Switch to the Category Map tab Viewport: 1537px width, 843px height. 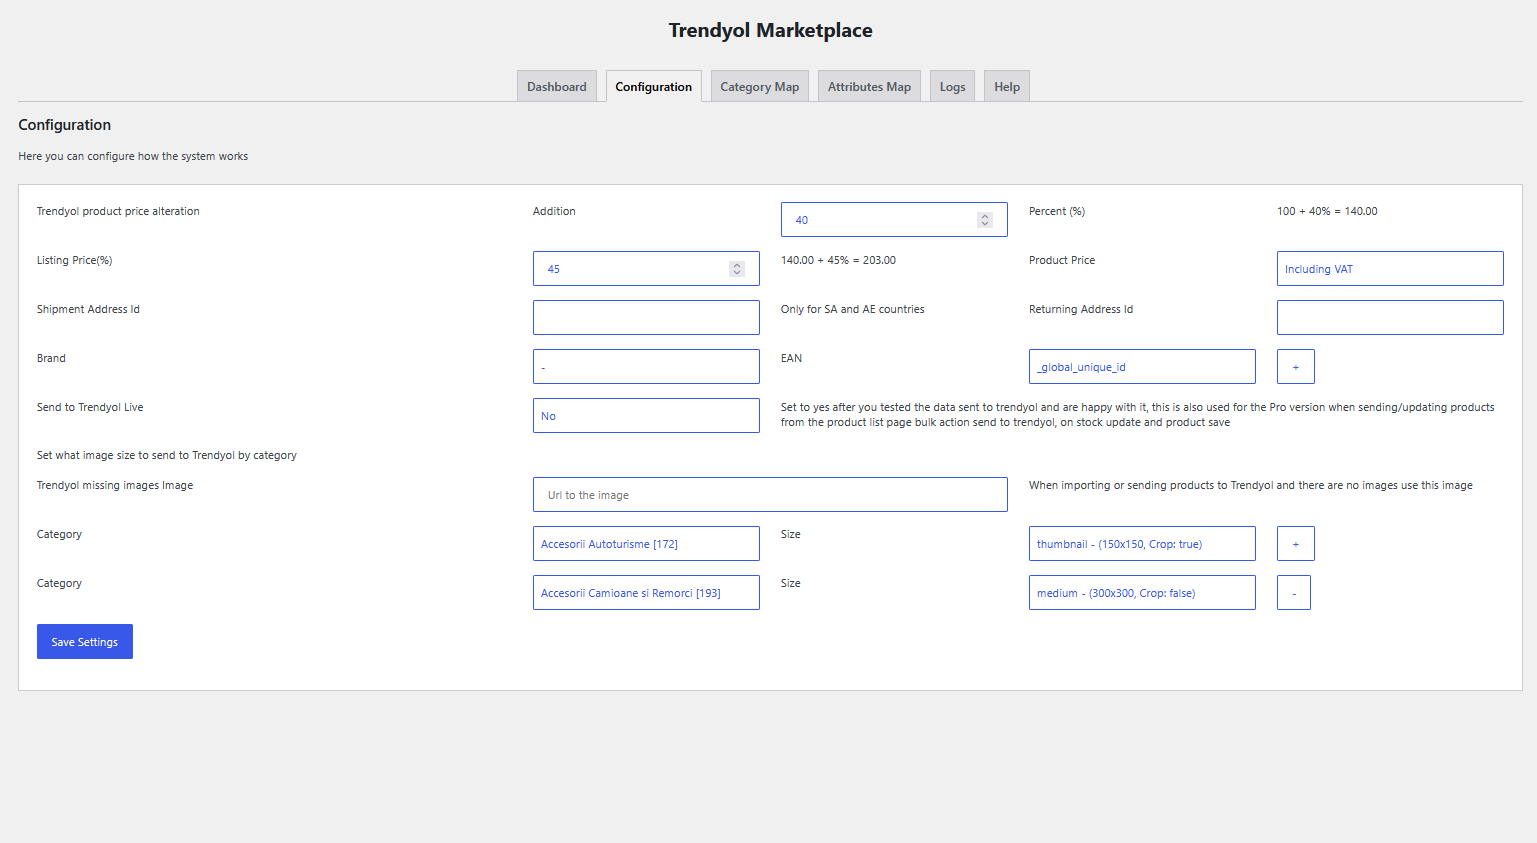759,87
